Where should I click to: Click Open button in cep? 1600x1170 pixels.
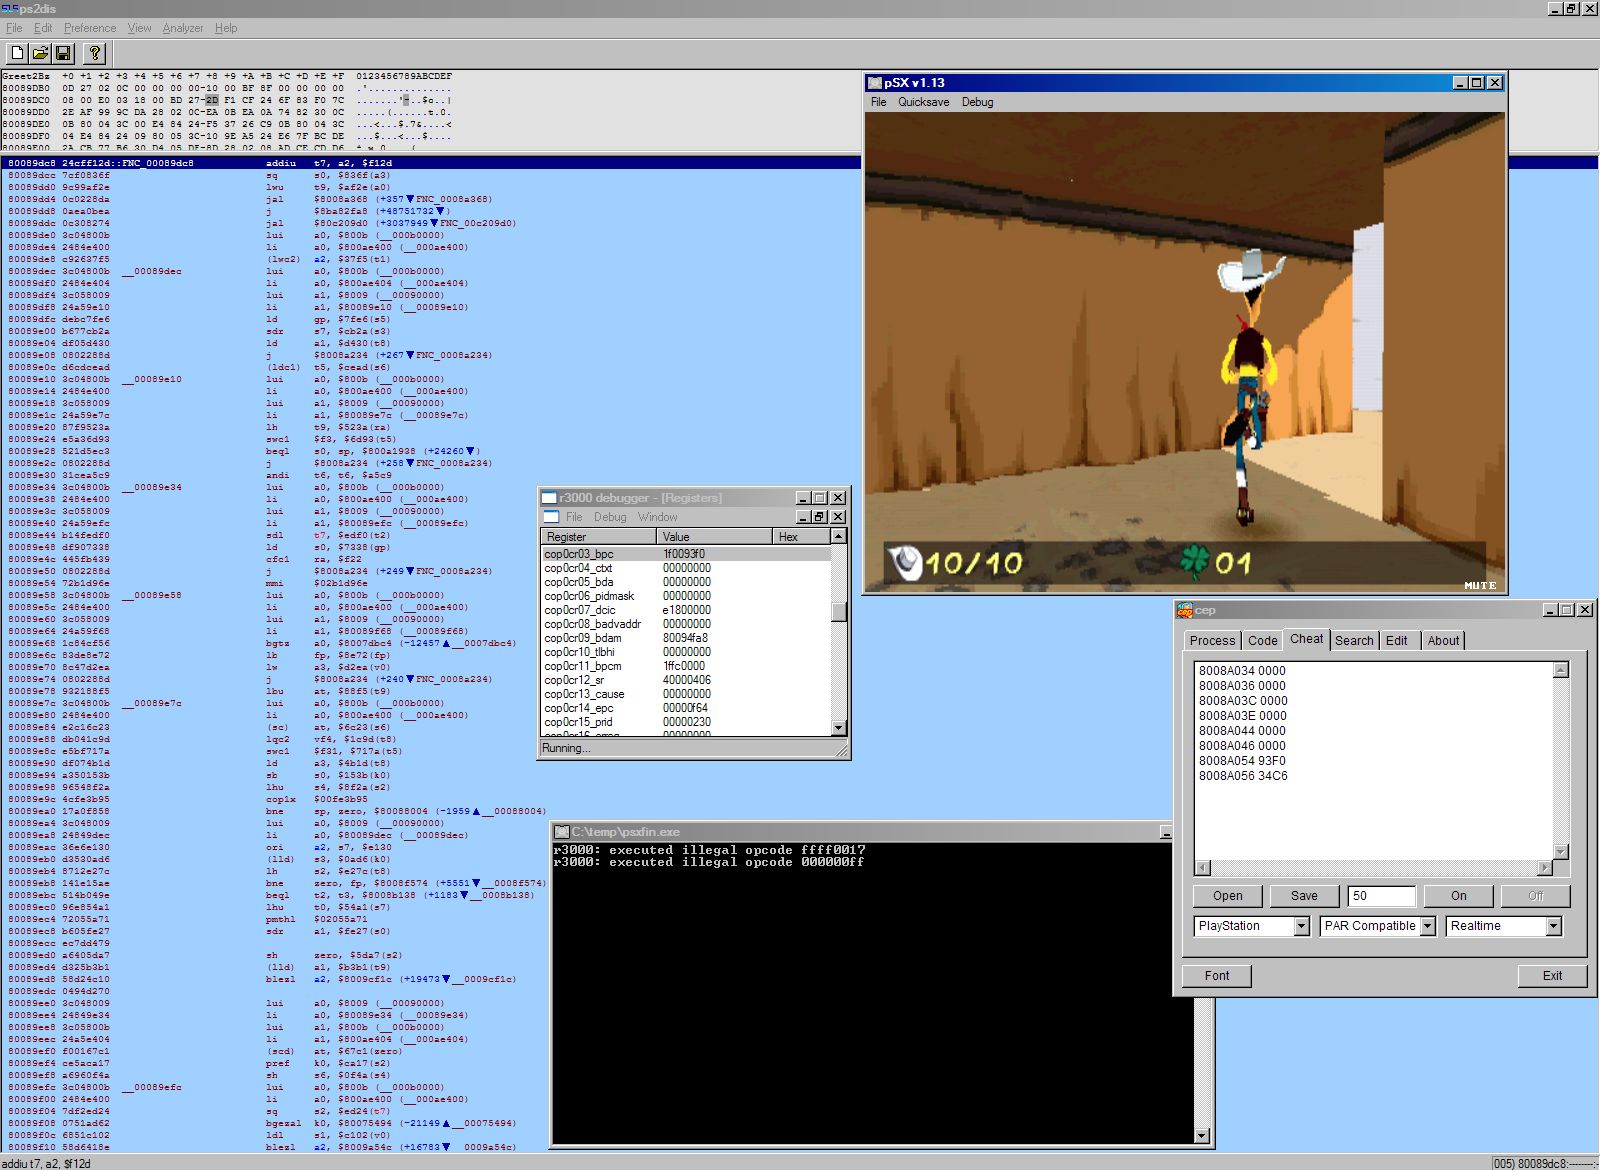point(1227,896)
